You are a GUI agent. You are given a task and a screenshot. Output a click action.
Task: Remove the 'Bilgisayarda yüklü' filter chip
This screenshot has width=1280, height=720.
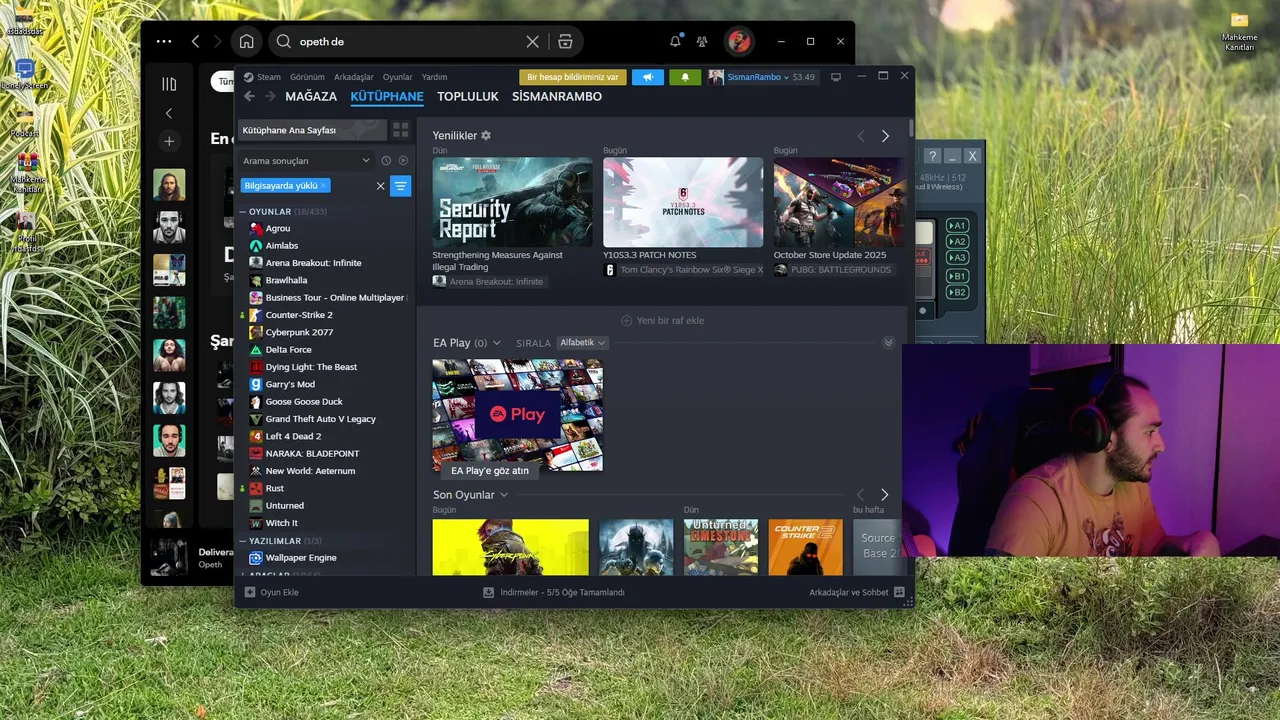[x=323, y=186]
